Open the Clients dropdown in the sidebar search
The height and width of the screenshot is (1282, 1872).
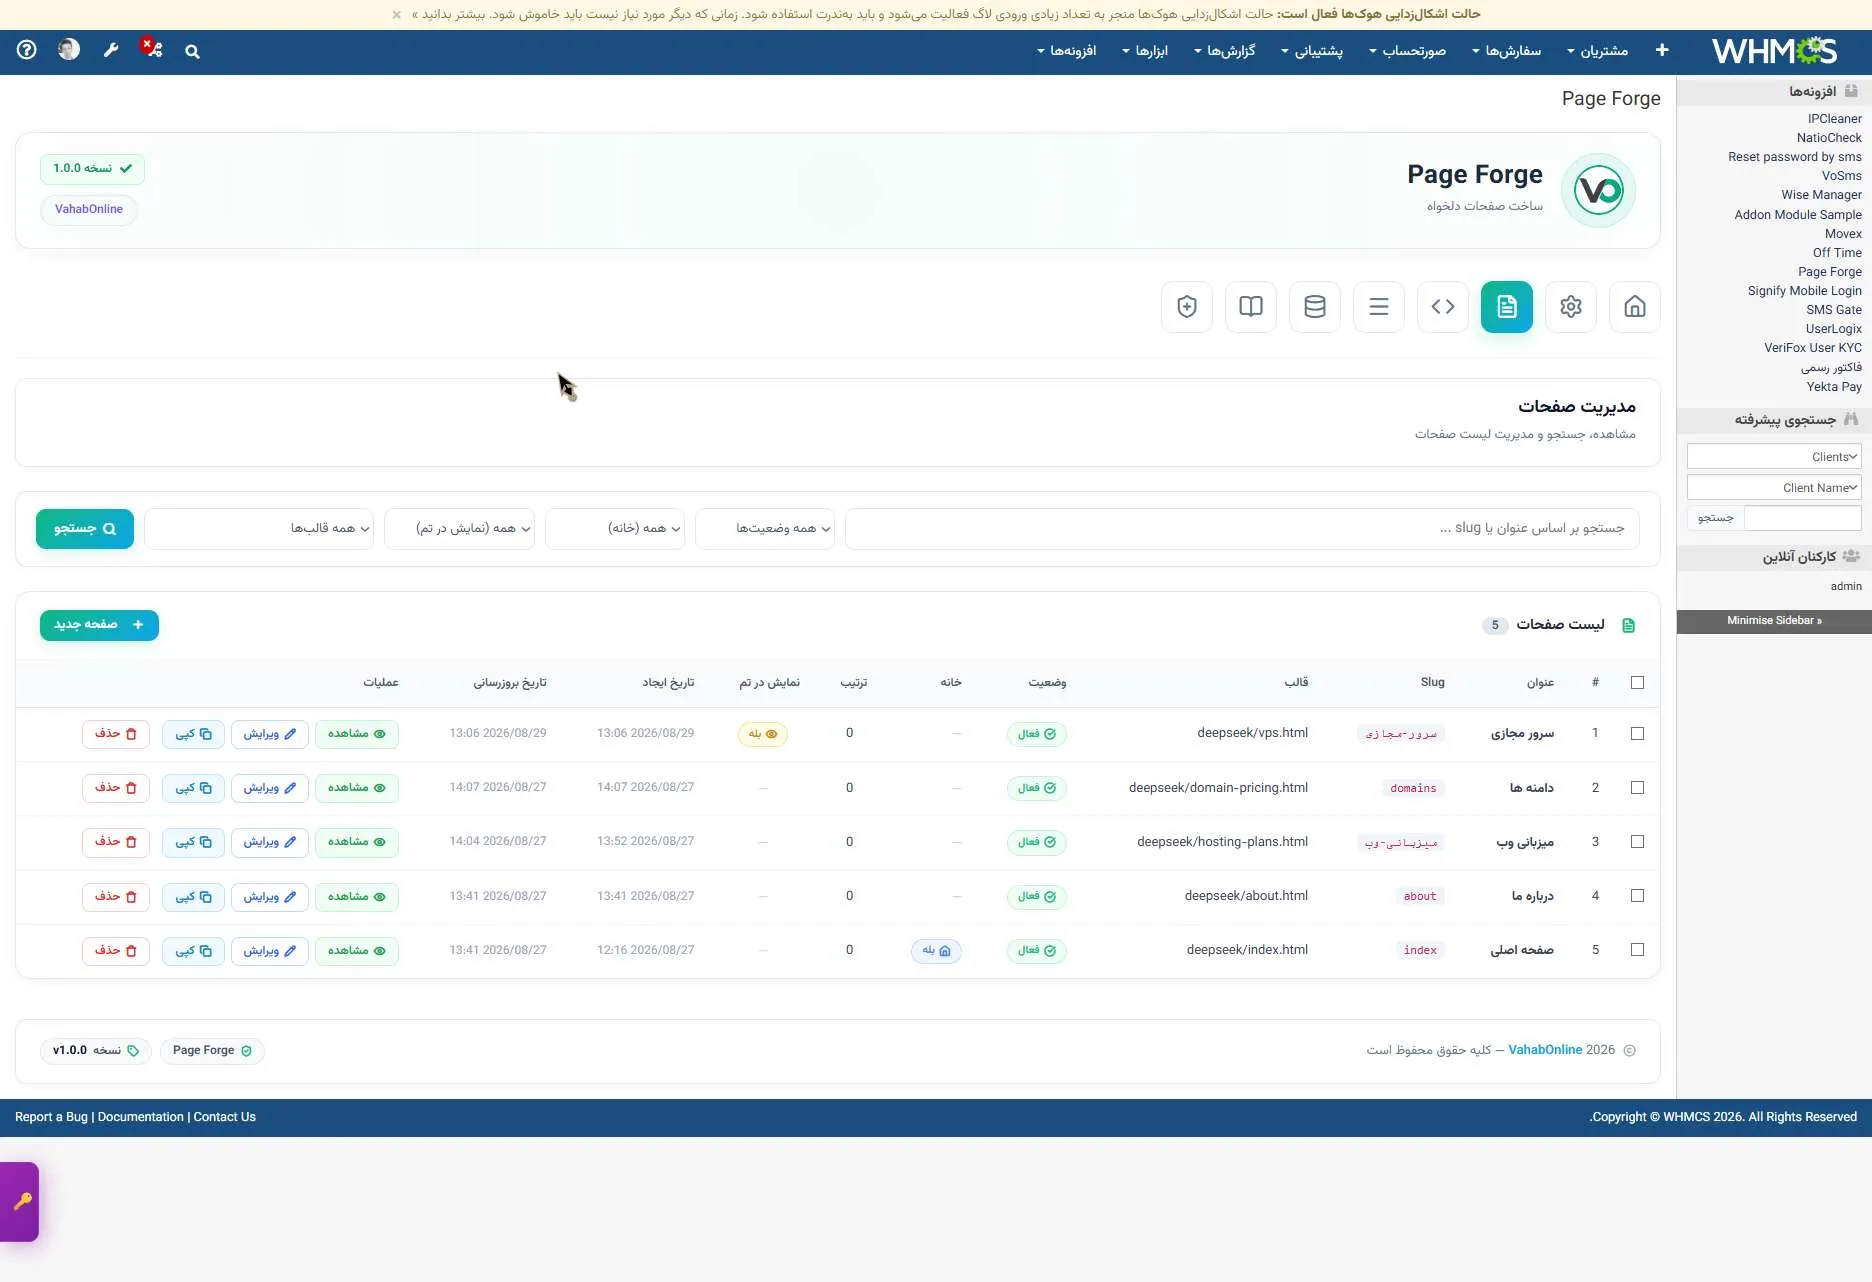click(1774, 456)
